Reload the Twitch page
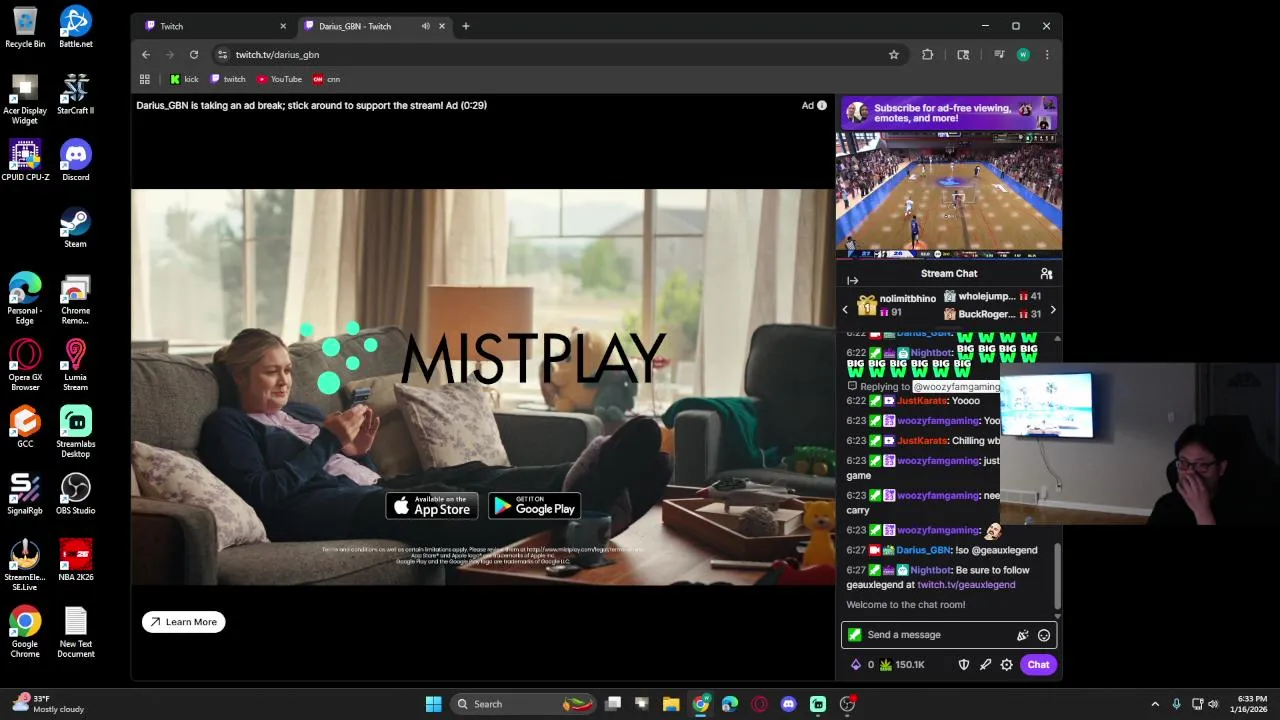The height and width of the screenshot is (720, 1280). coord(194,55)
